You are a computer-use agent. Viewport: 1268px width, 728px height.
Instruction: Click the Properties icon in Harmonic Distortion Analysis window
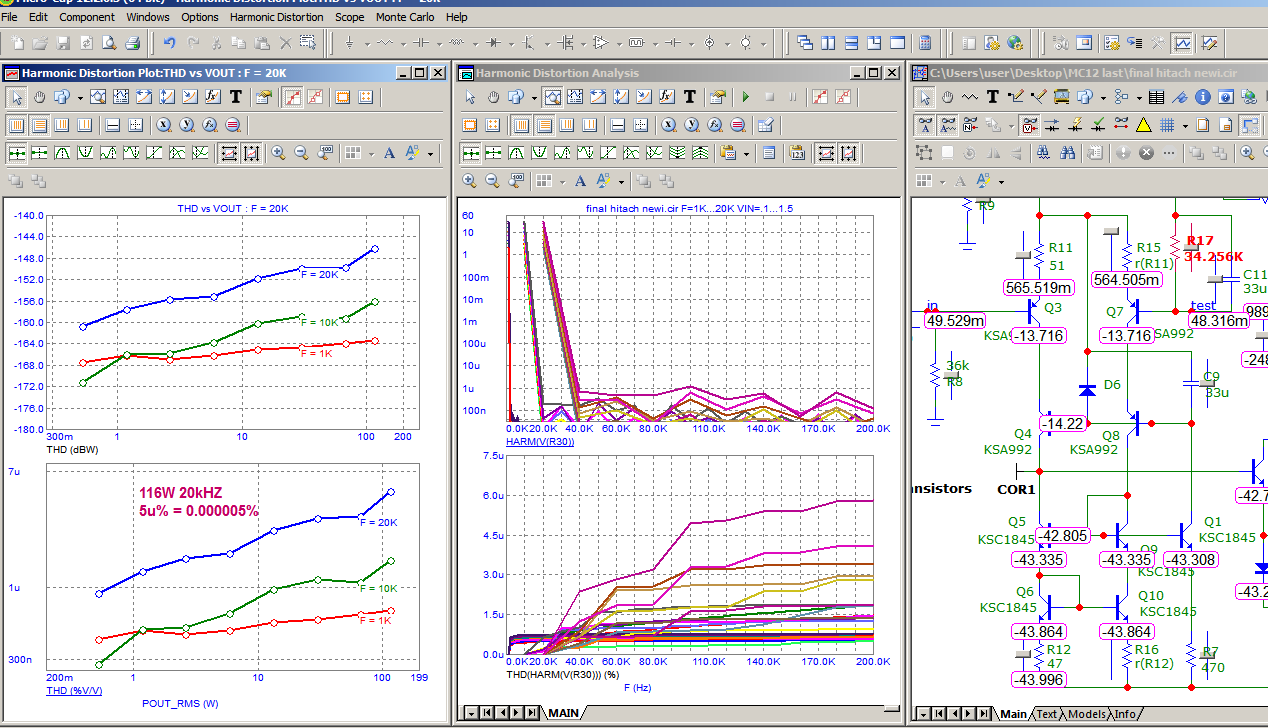[718, 97]
